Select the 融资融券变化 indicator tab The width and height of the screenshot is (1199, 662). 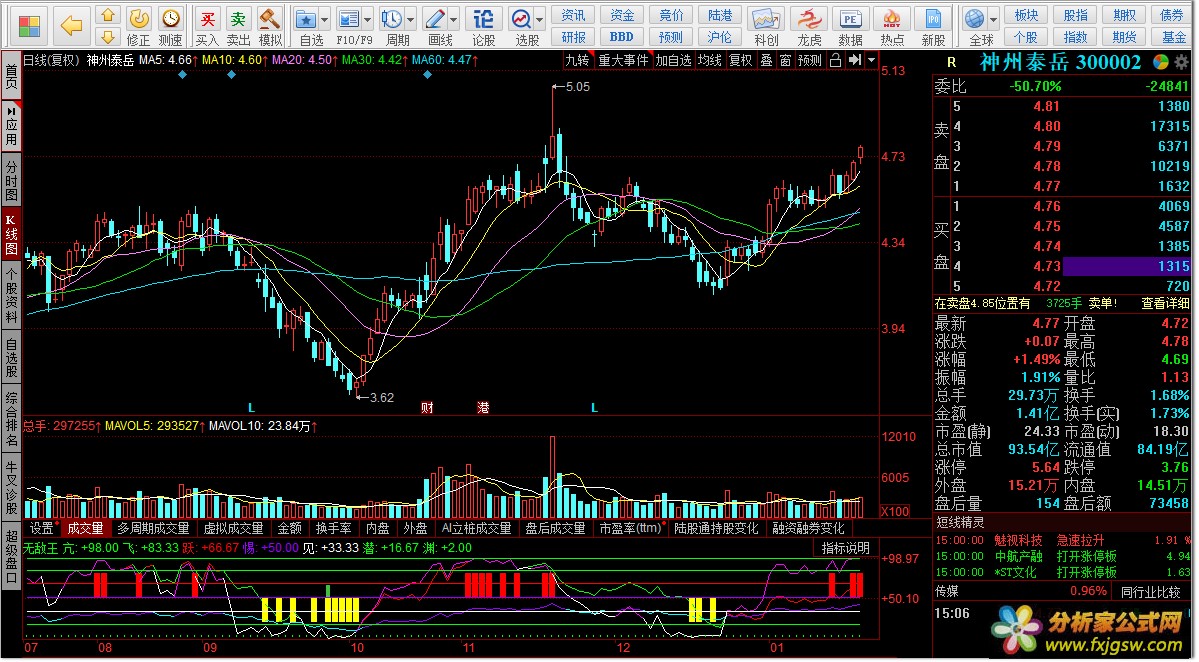[808, 528]
